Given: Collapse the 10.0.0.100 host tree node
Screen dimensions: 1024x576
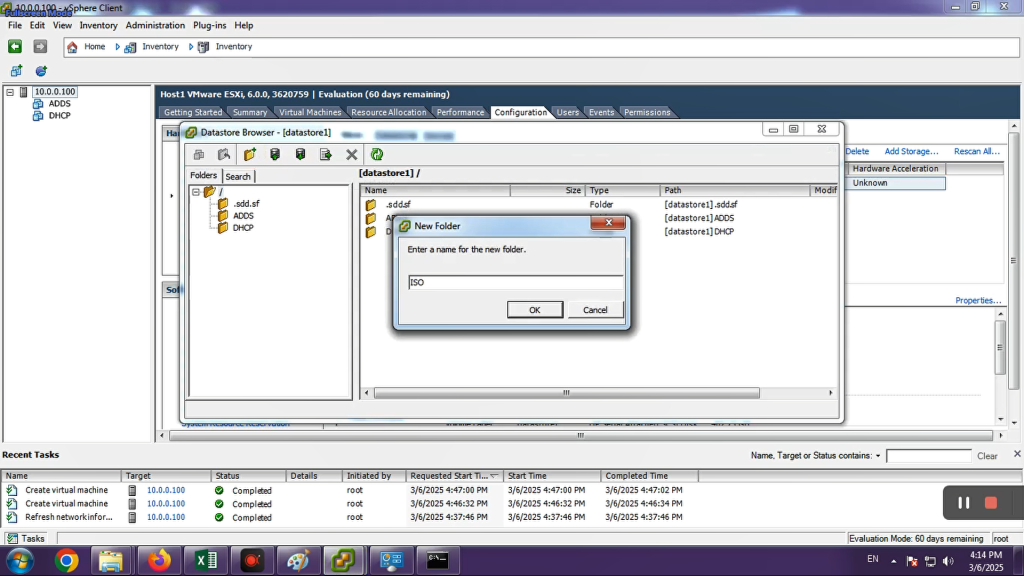Looking at the screenshot, I should coord(10,92).
